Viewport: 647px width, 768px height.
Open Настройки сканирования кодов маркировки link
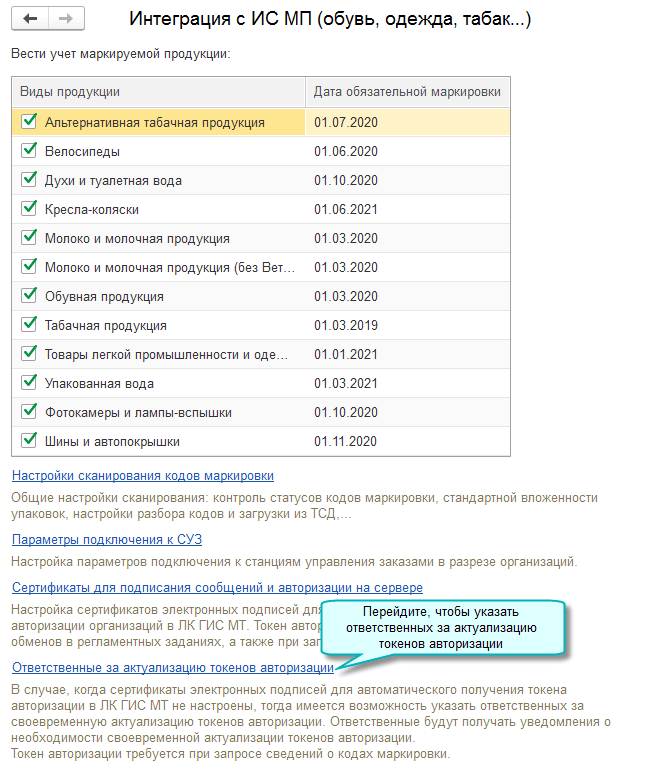coord(143,476)
